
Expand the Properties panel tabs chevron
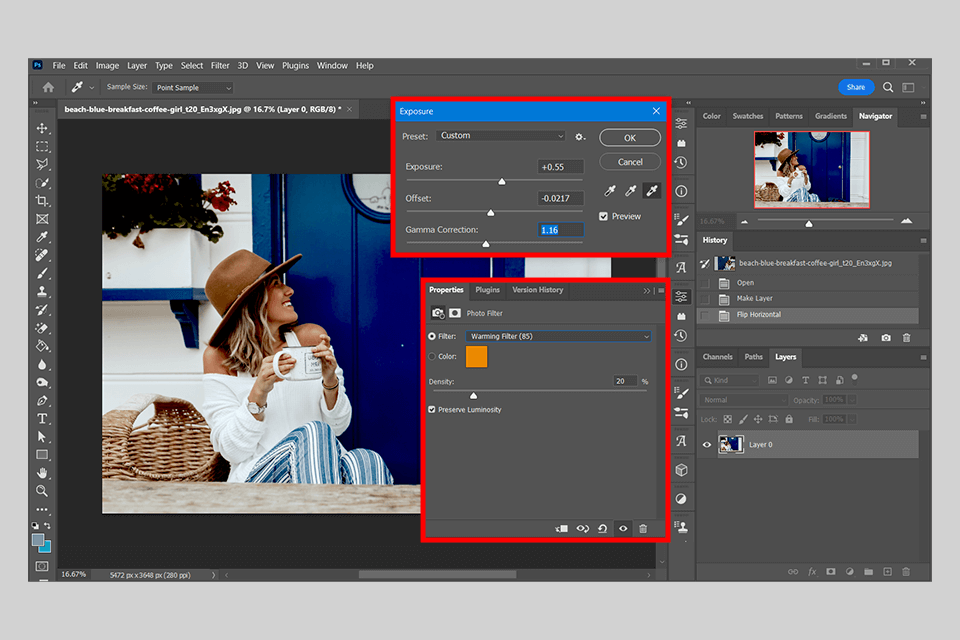click(x=647, y=290)
